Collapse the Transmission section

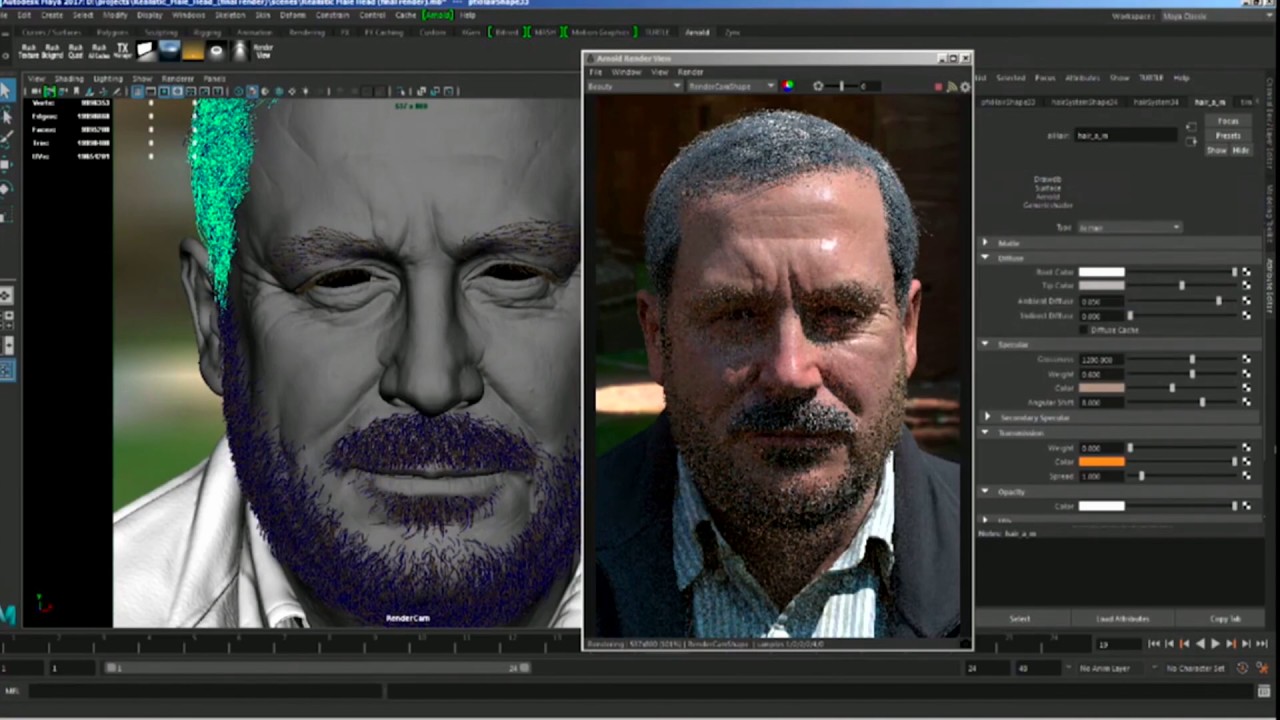click(986, 433)
